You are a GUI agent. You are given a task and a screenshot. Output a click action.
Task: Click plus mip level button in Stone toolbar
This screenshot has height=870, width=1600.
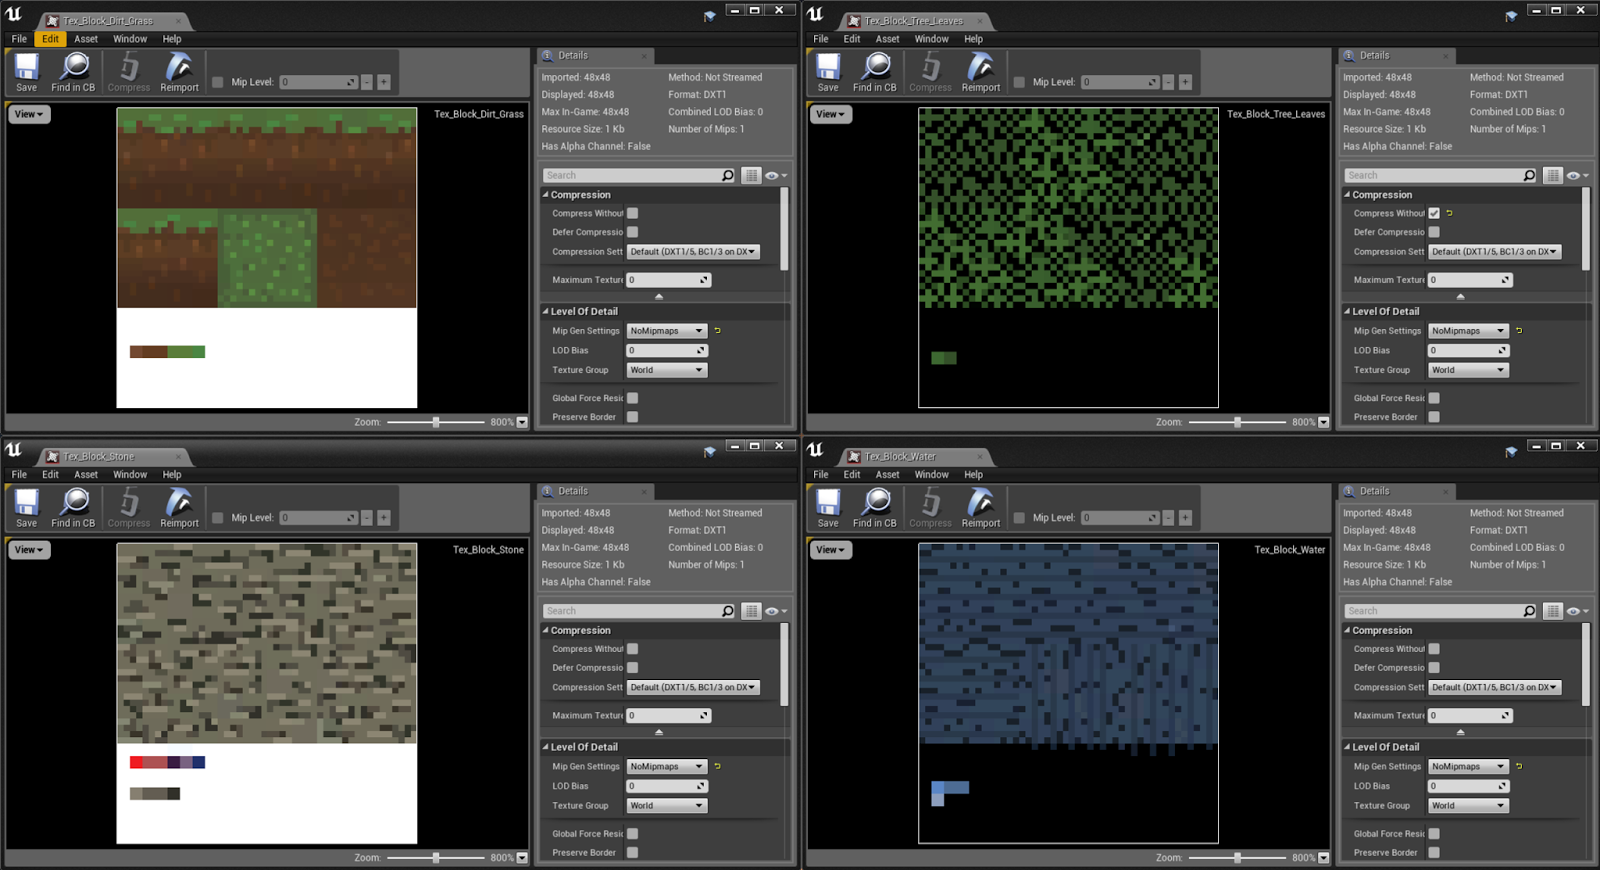point(384,518)
